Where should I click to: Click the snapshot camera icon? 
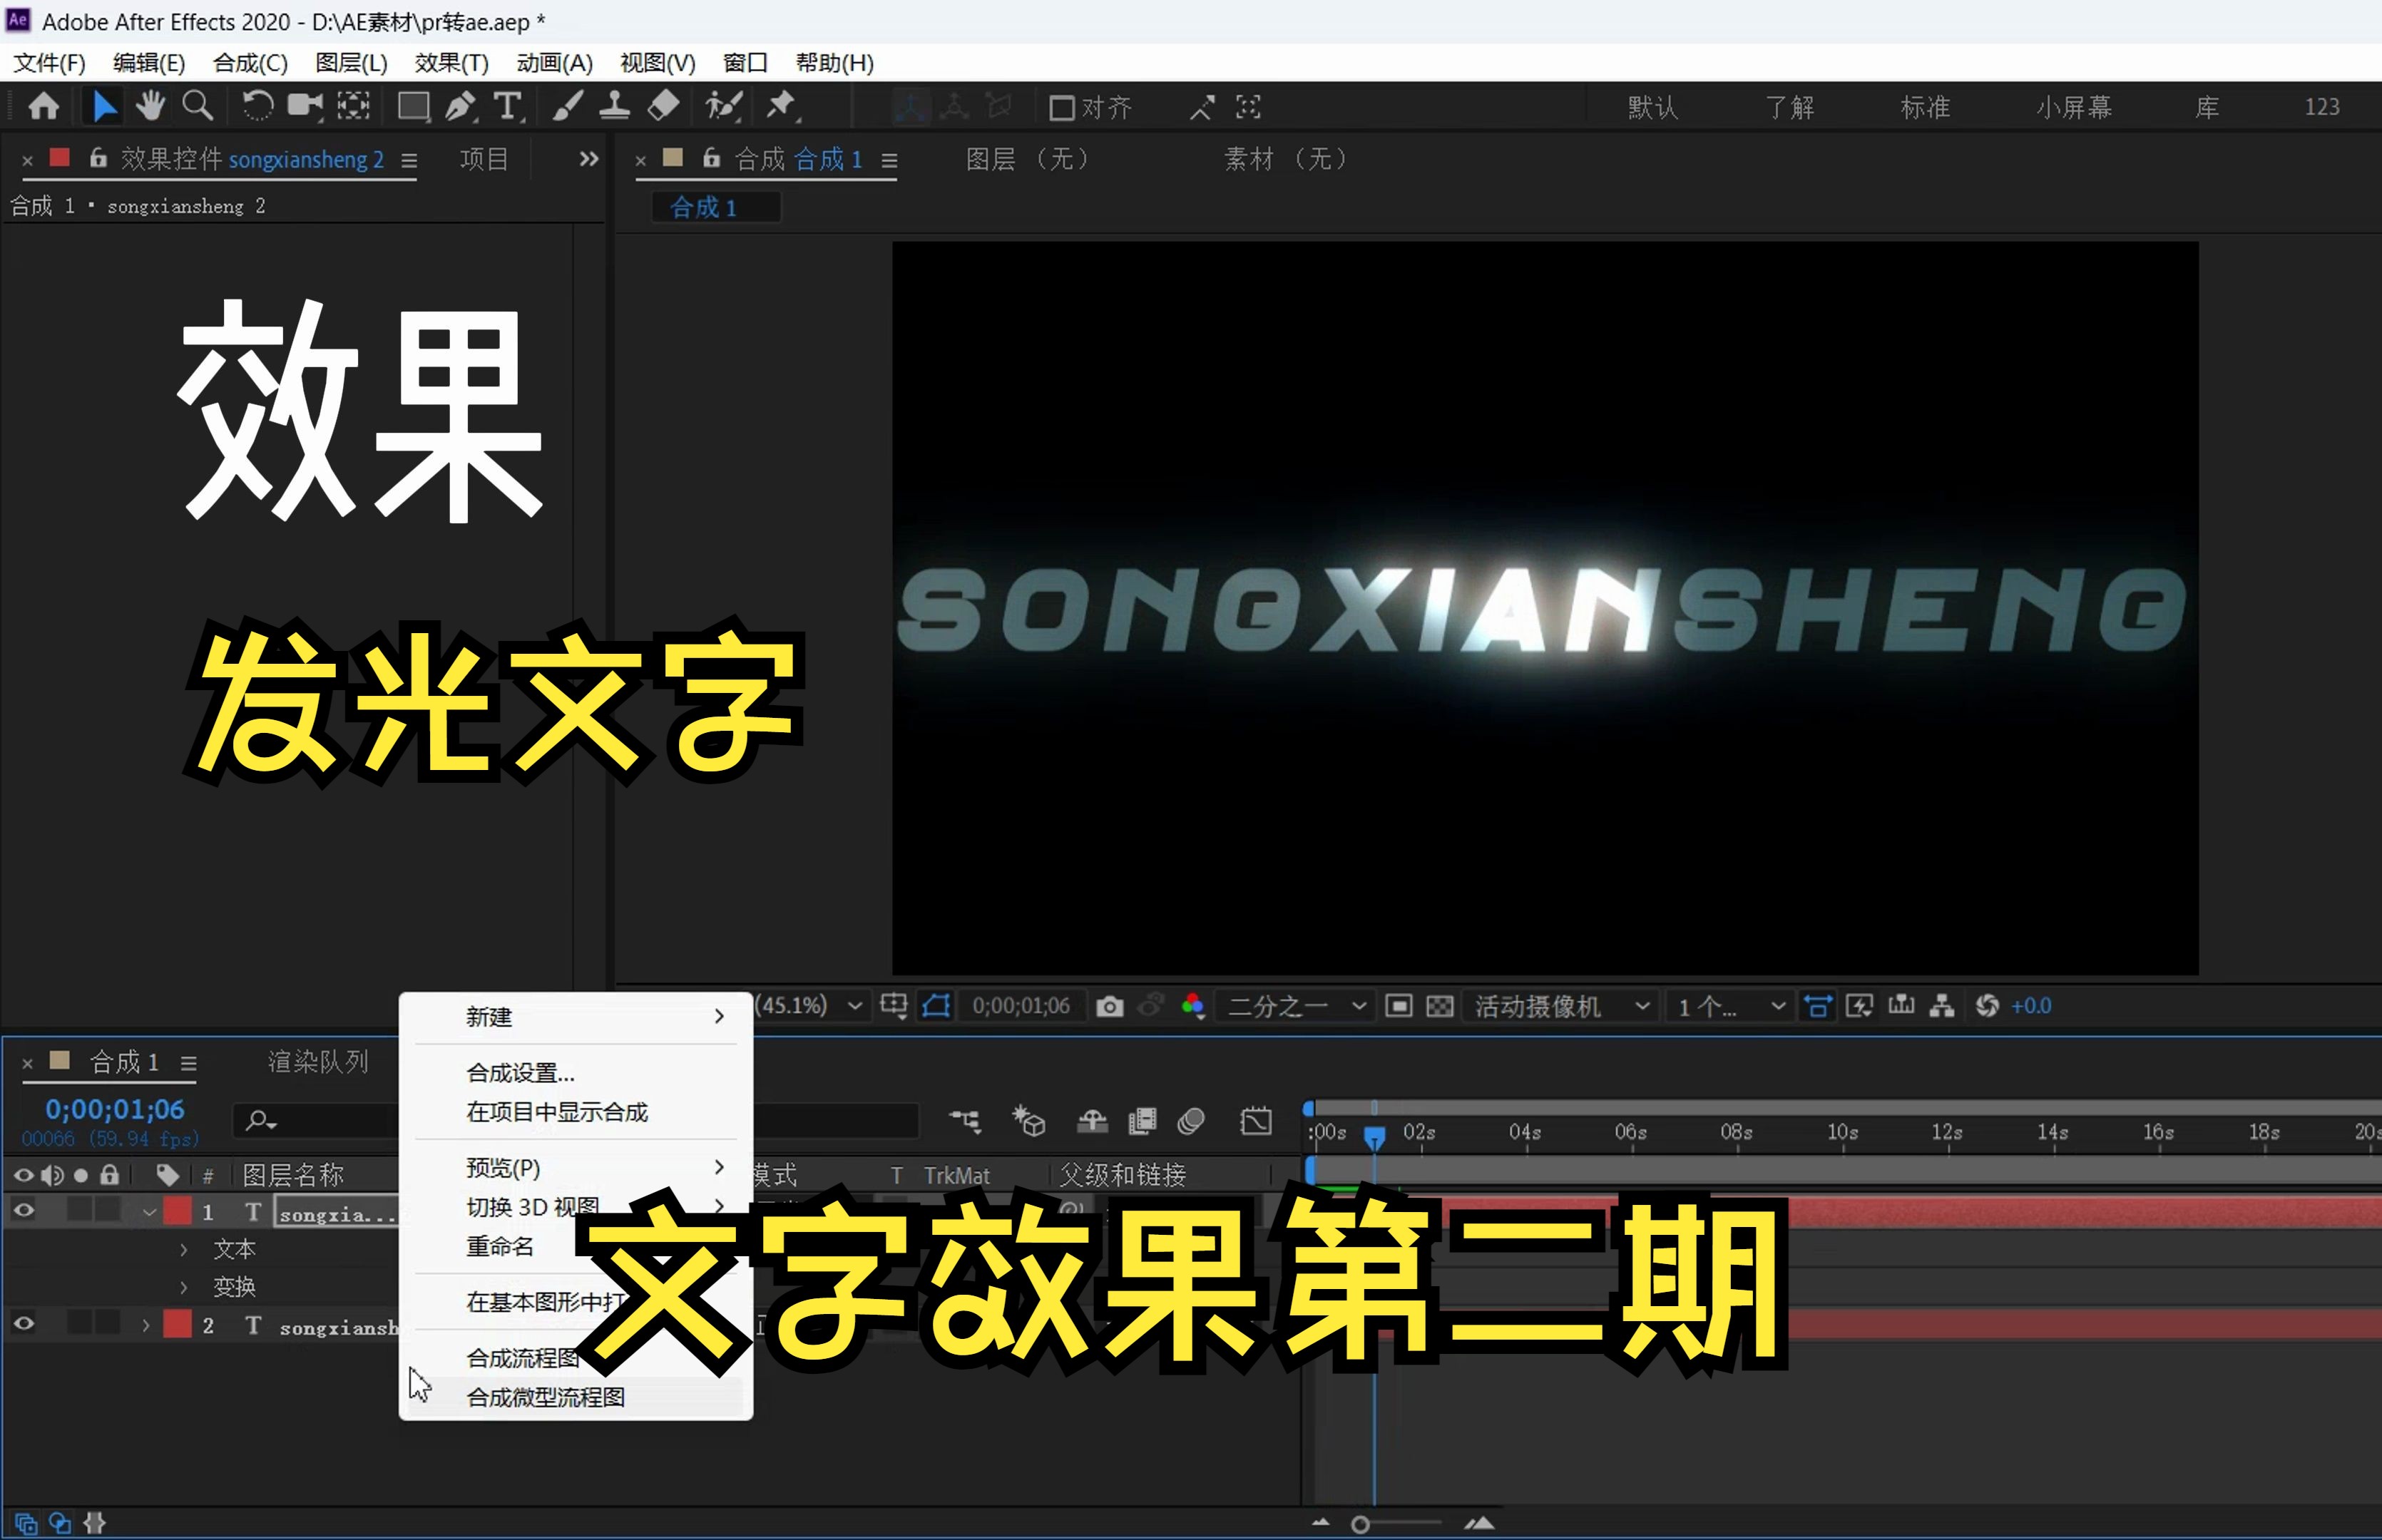(1109, 1006)
